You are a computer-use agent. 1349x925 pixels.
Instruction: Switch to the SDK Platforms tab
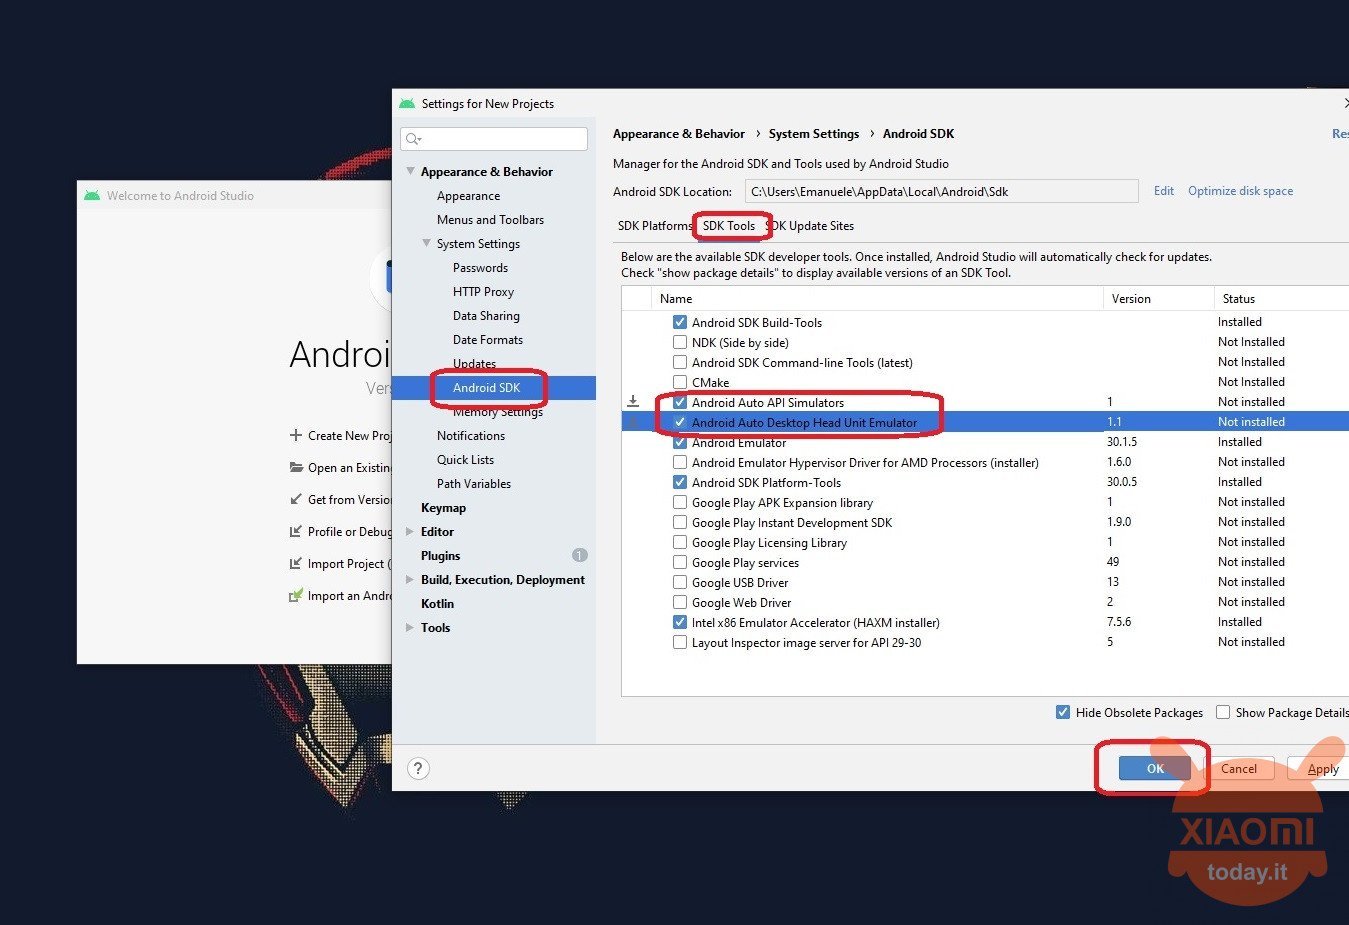(655, 225)
